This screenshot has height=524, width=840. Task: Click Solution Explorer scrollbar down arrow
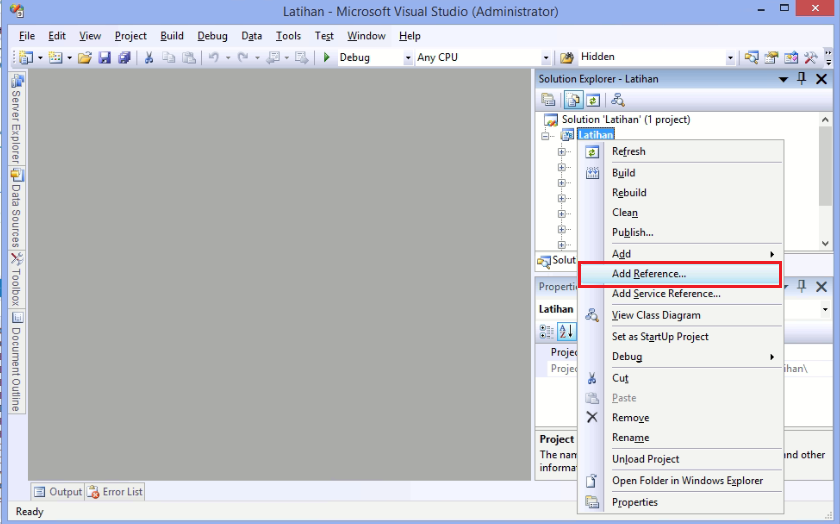pyautogui.click(x=825, y=243)
